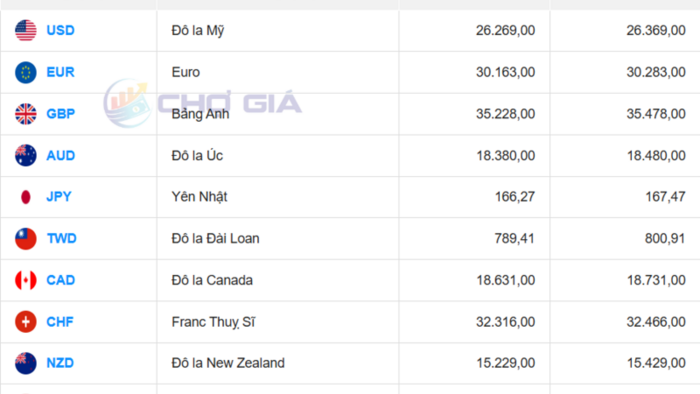This screenshot has height=394, width=700.
Task: Select the New Zealand flag icon
Action: (25, 363)
